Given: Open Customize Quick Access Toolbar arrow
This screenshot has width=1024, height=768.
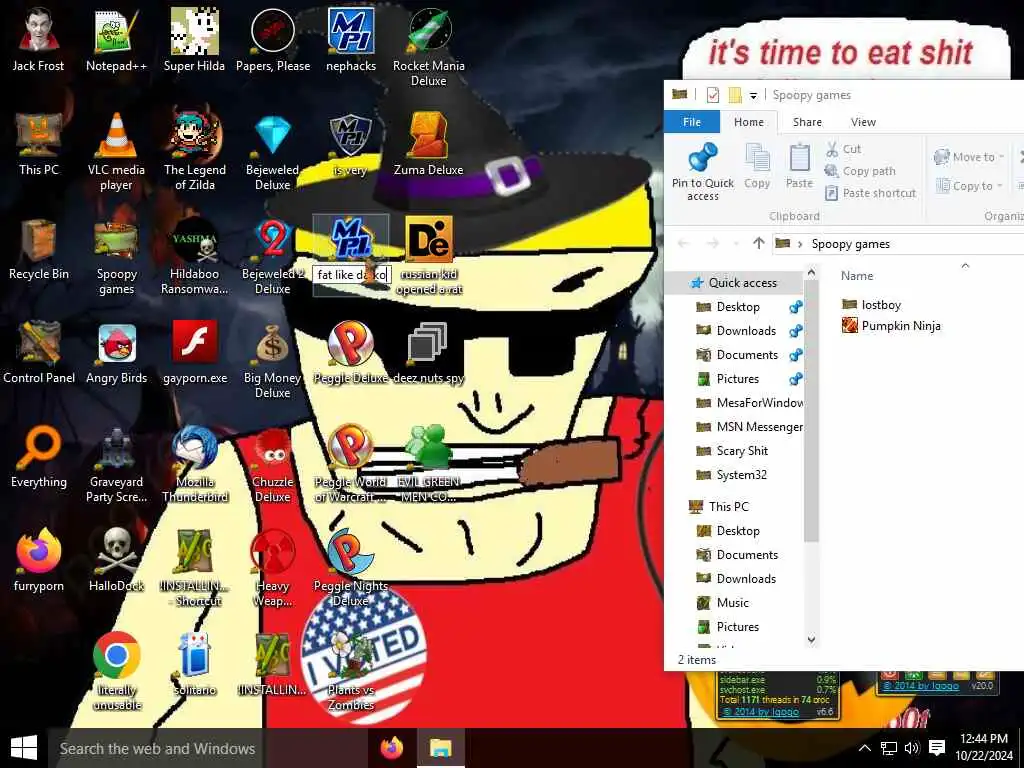Looking at the screenshot, I should coord(753,95).
